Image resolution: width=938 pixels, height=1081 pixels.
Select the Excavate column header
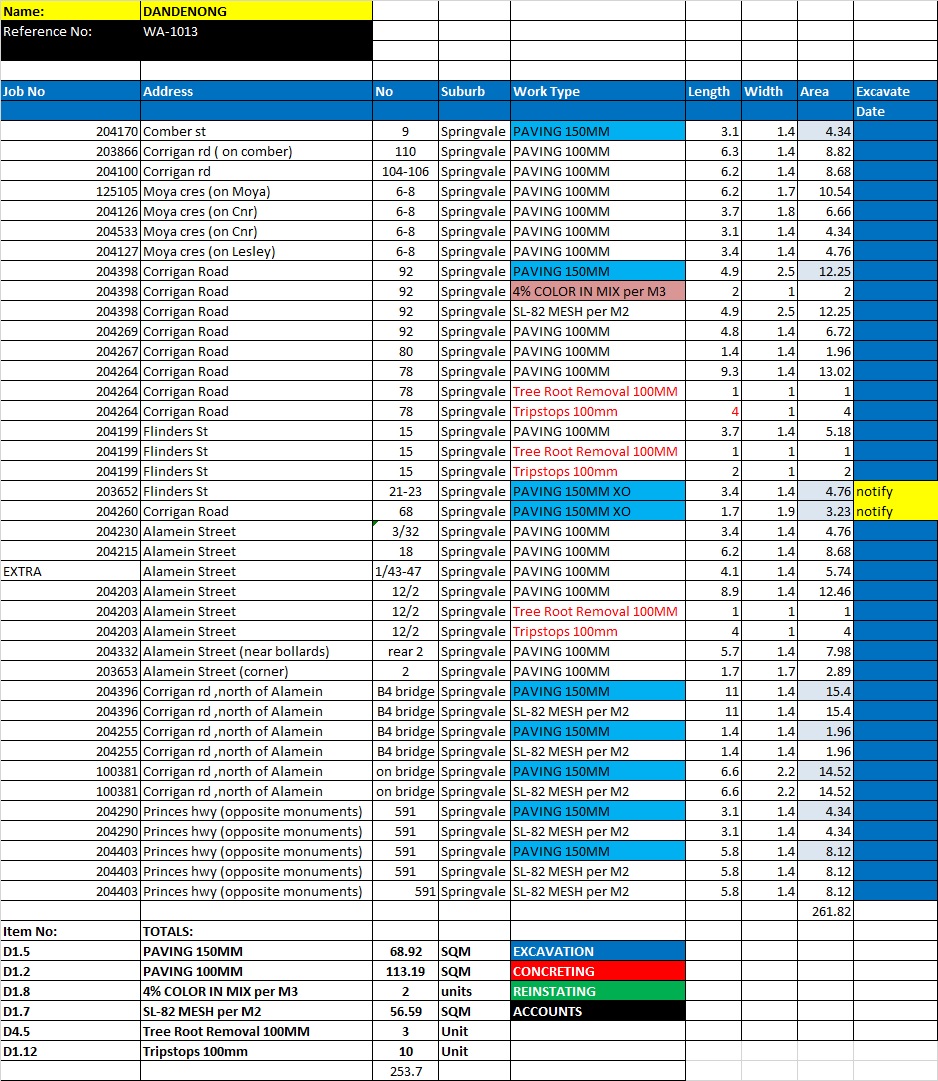[x=895, y=91]
